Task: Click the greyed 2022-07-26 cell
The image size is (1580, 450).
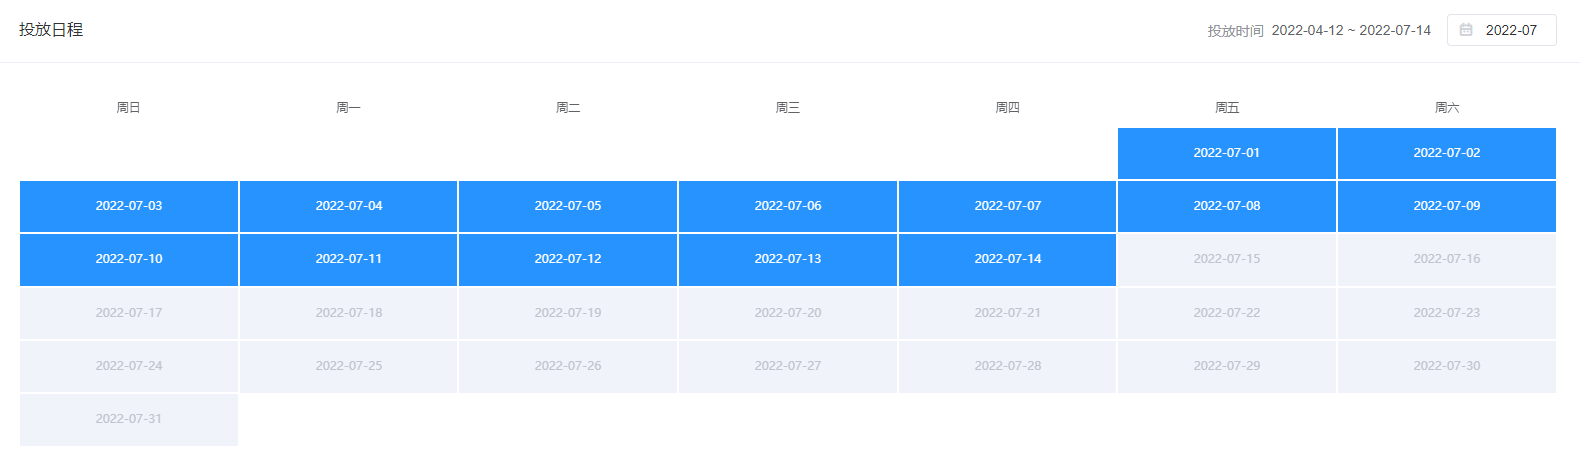Action: click(x=568, y=366)
